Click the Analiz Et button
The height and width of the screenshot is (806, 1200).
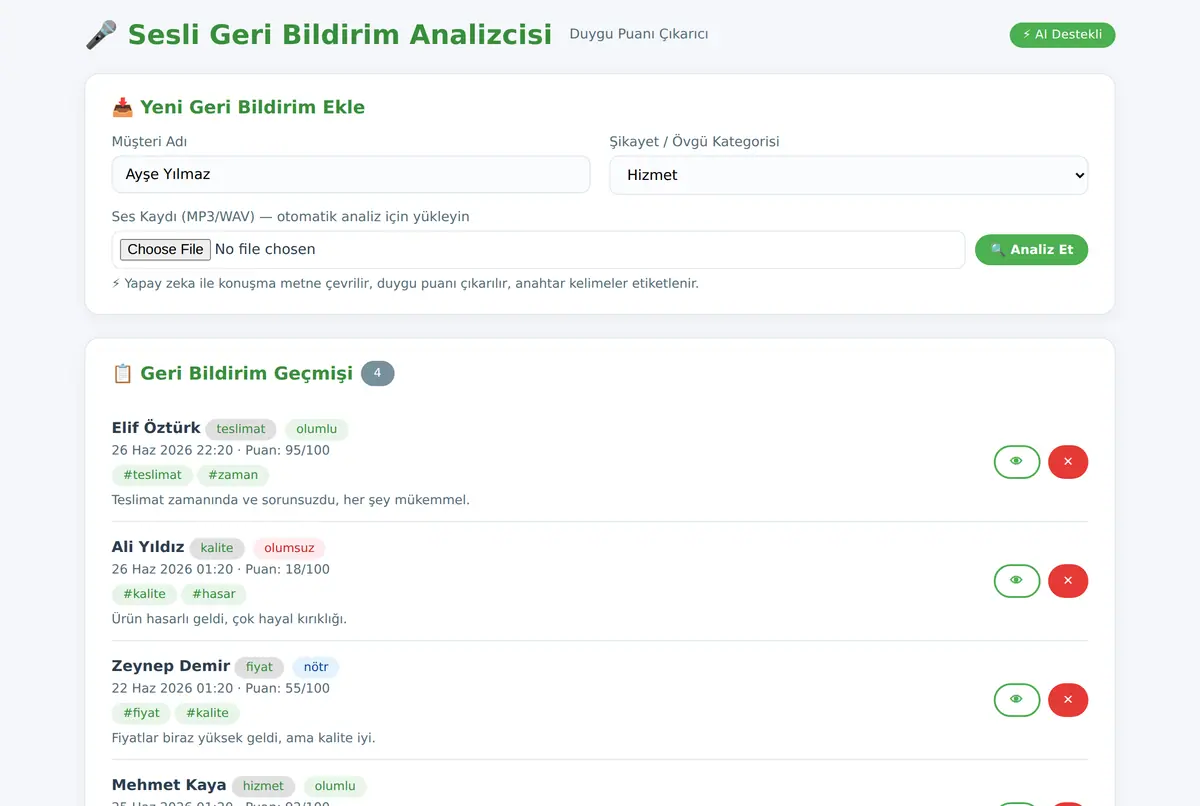1031,250
